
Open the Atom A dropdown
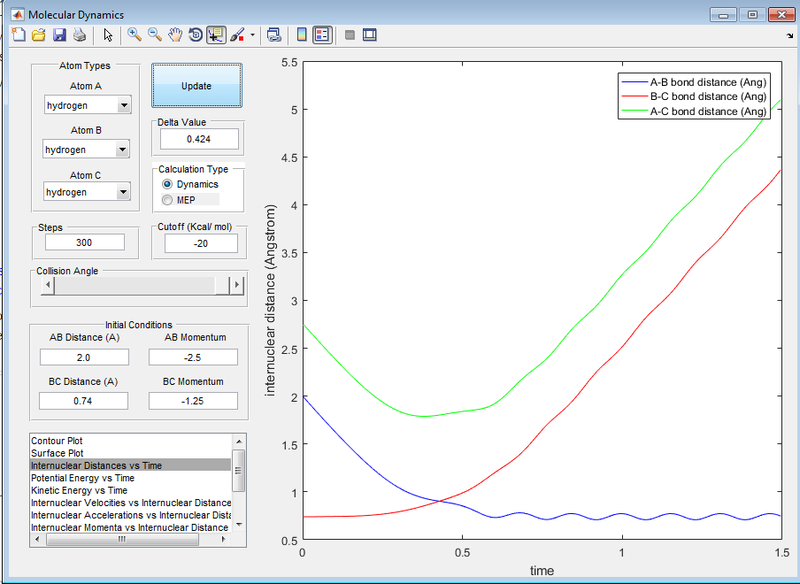click(x=88, y=106)
